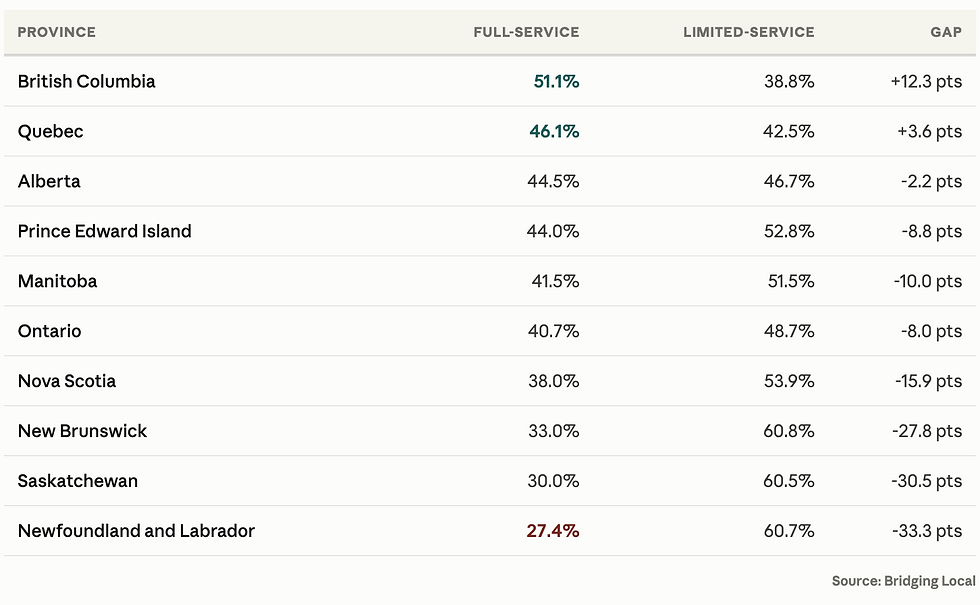Image resolution: width=980 pixels, height=605 pixels.
Task: Select the Alberta row
Action: point(490,181)
